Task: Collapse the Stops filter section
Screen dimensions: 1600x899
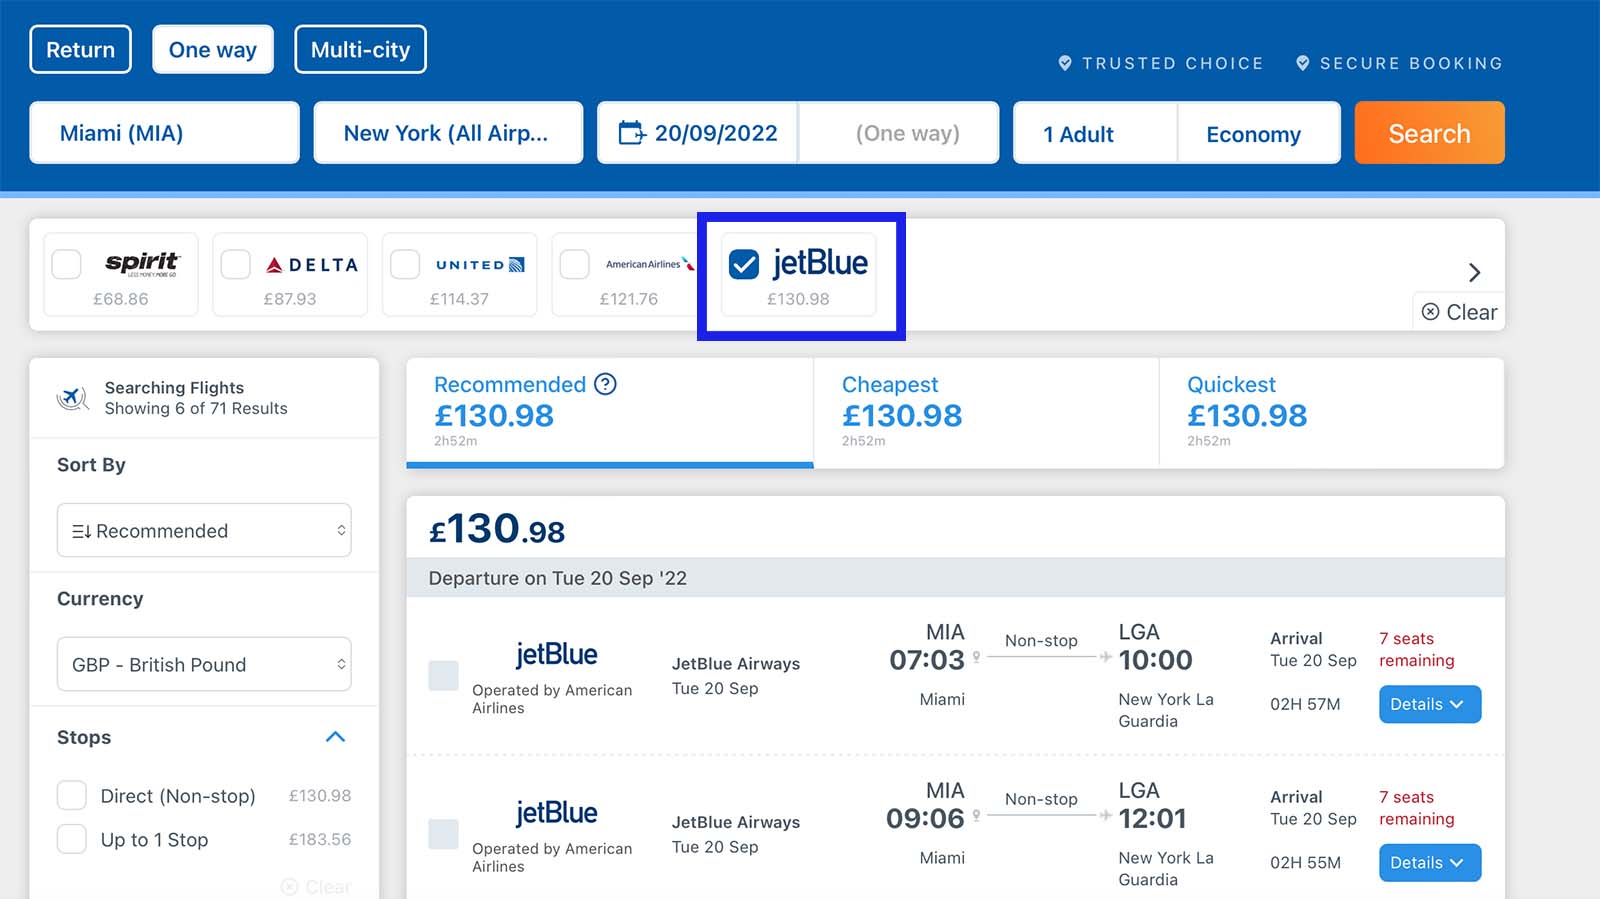Action: tap(336, 737)
